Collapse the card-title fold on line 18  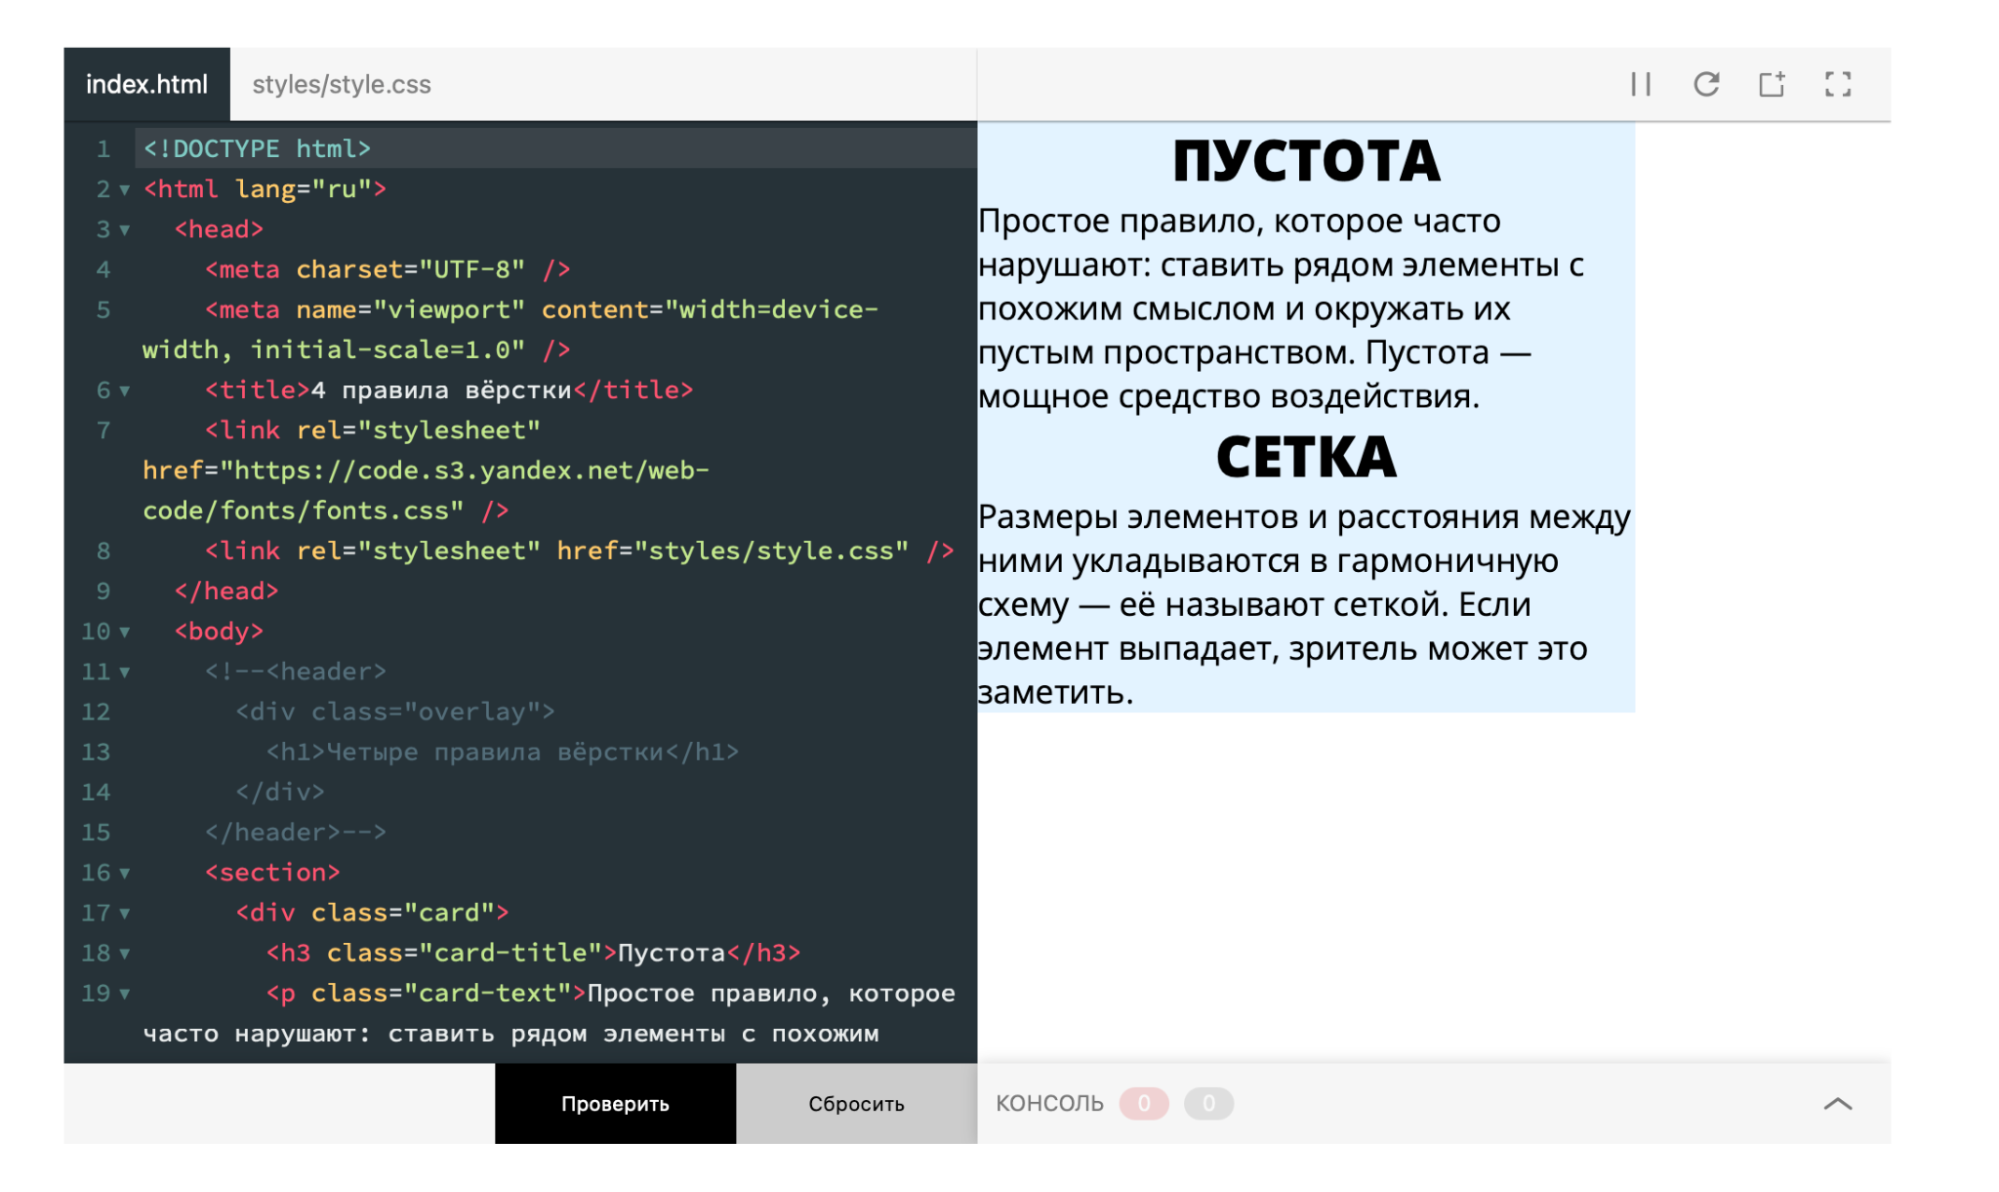point(124,952)
